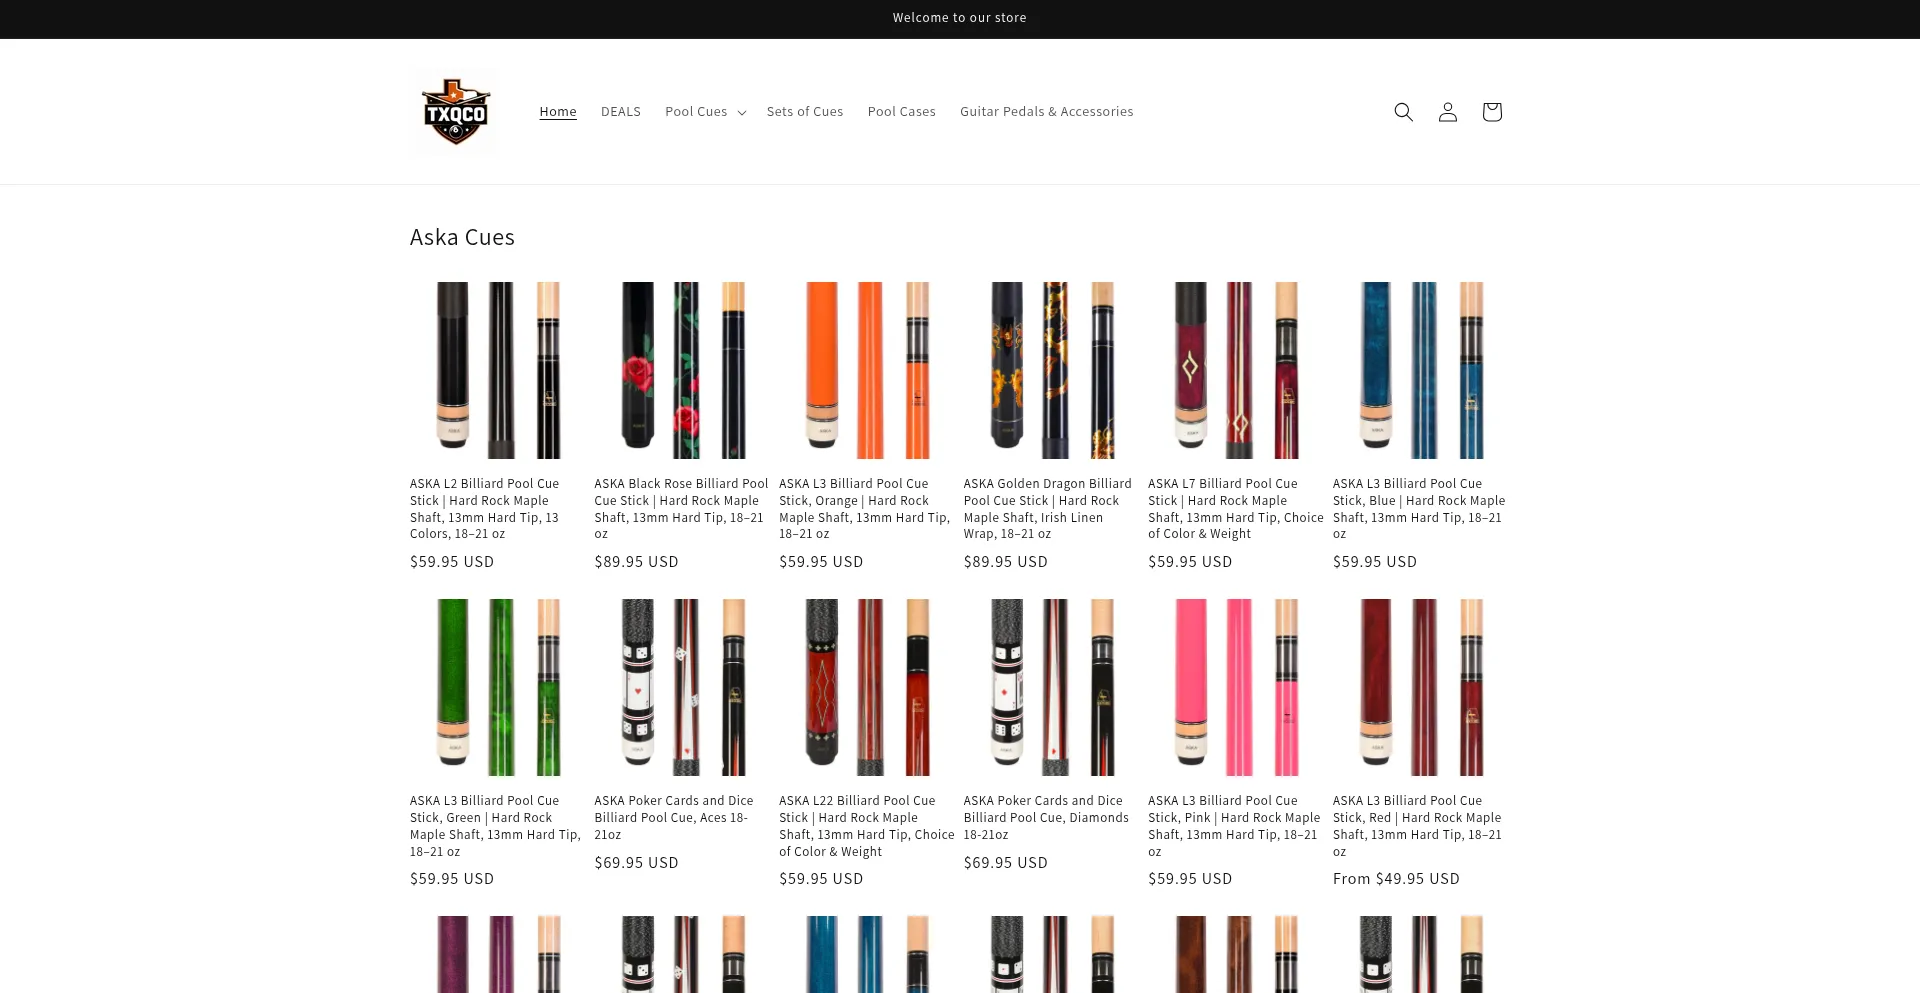Open ASKA Poker Cards Diamonds cue image
Image resolution: width=1920 pixels, height=993 pixels.
click(1051, 687)
